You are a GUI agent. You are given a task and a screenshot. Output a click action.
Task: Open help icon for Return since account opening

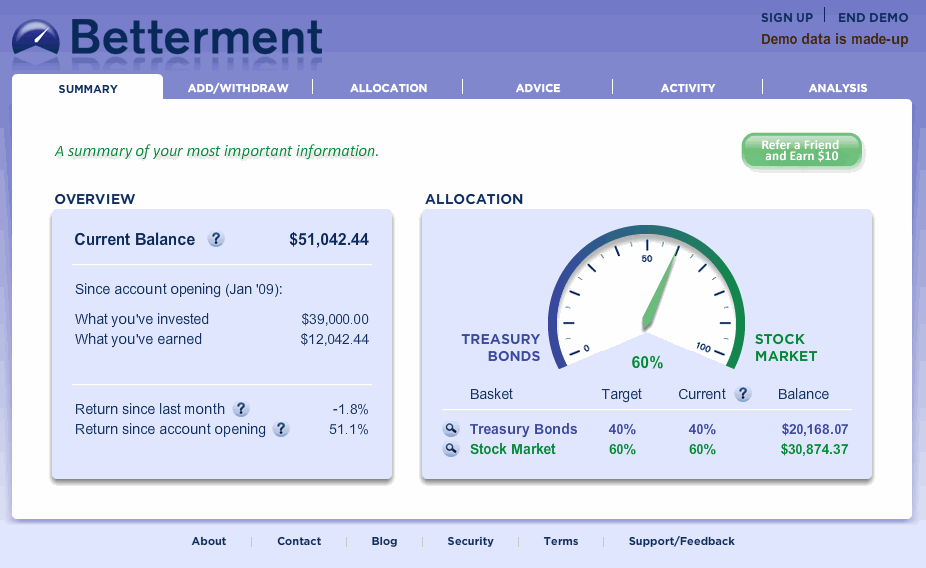[281, 429]
